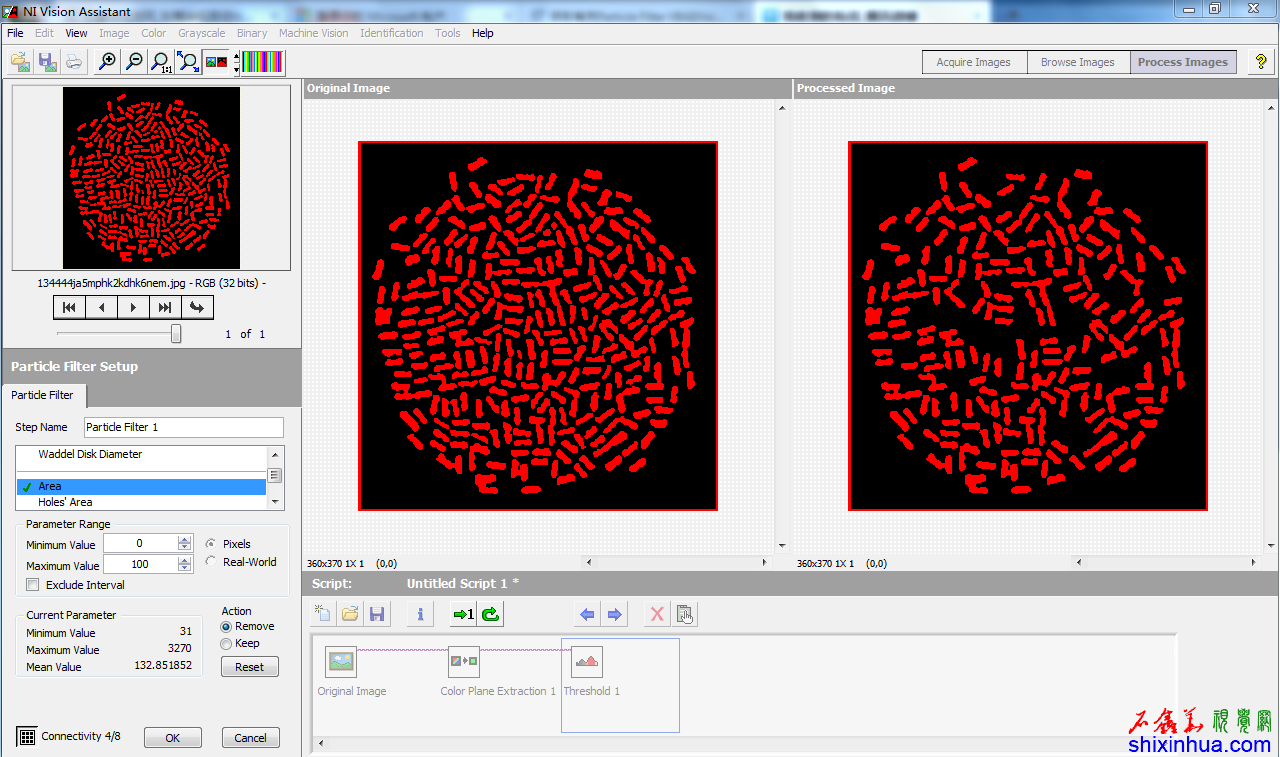Toggle the Area measurement checkmark
This screenshot has height=757, width=1280.
tap(27, 487)
